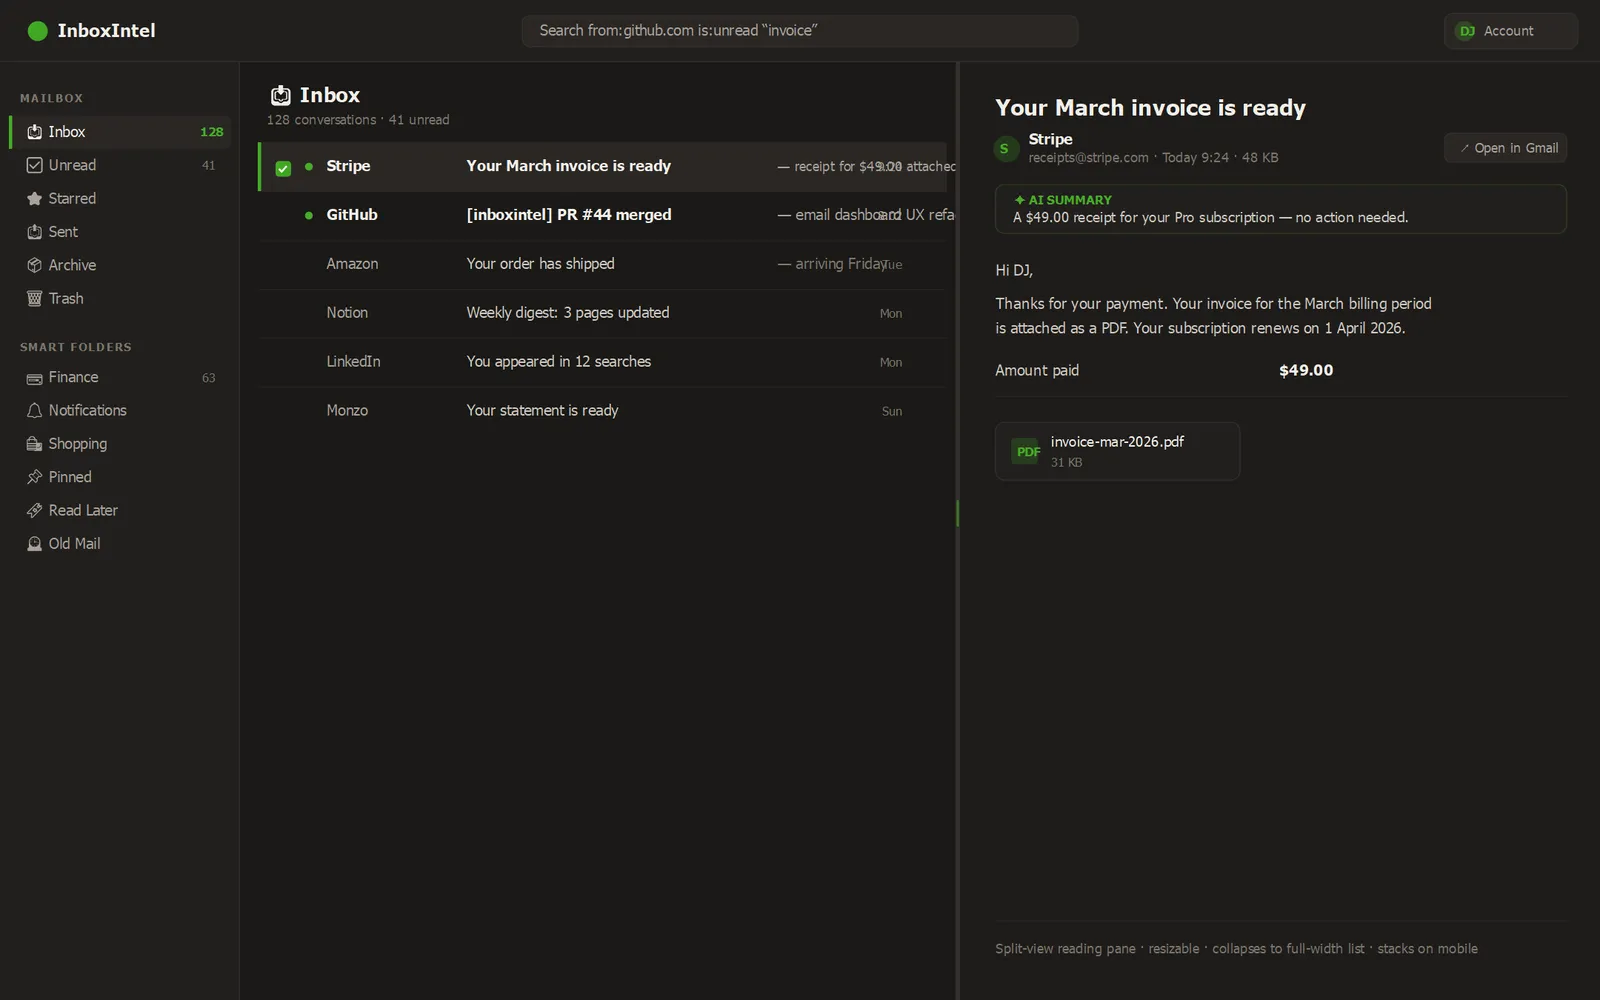This screenshot has height=1000, width=1600.
Task: Open the Inbox mailbox
Action: pyautogui.click(x=120, y=132)
